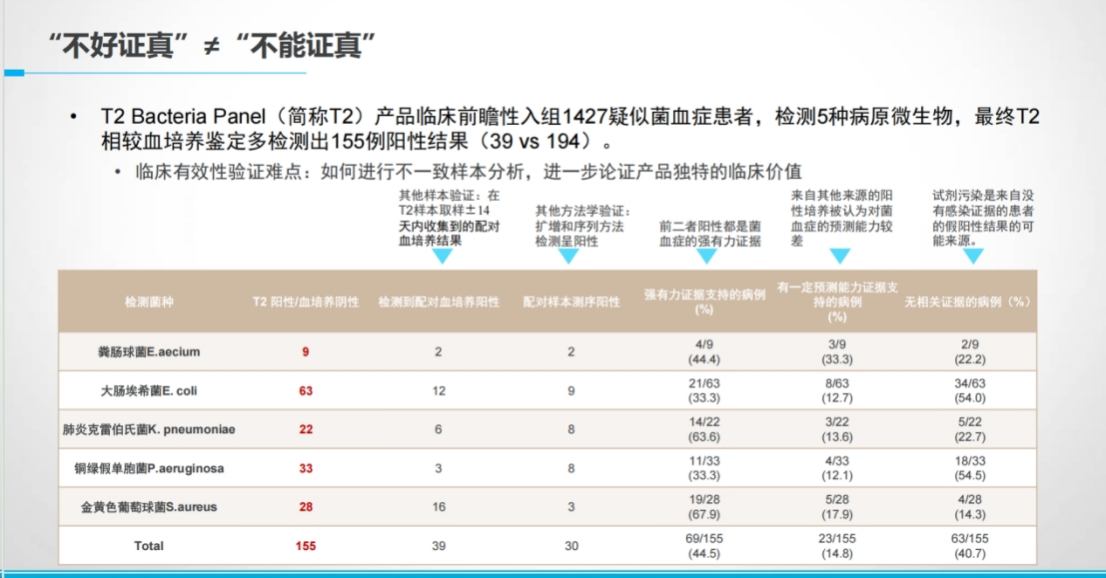Click the cell 34/63 (54.0)
This screenshot has height=578, width=1106.
coord(970,390)
